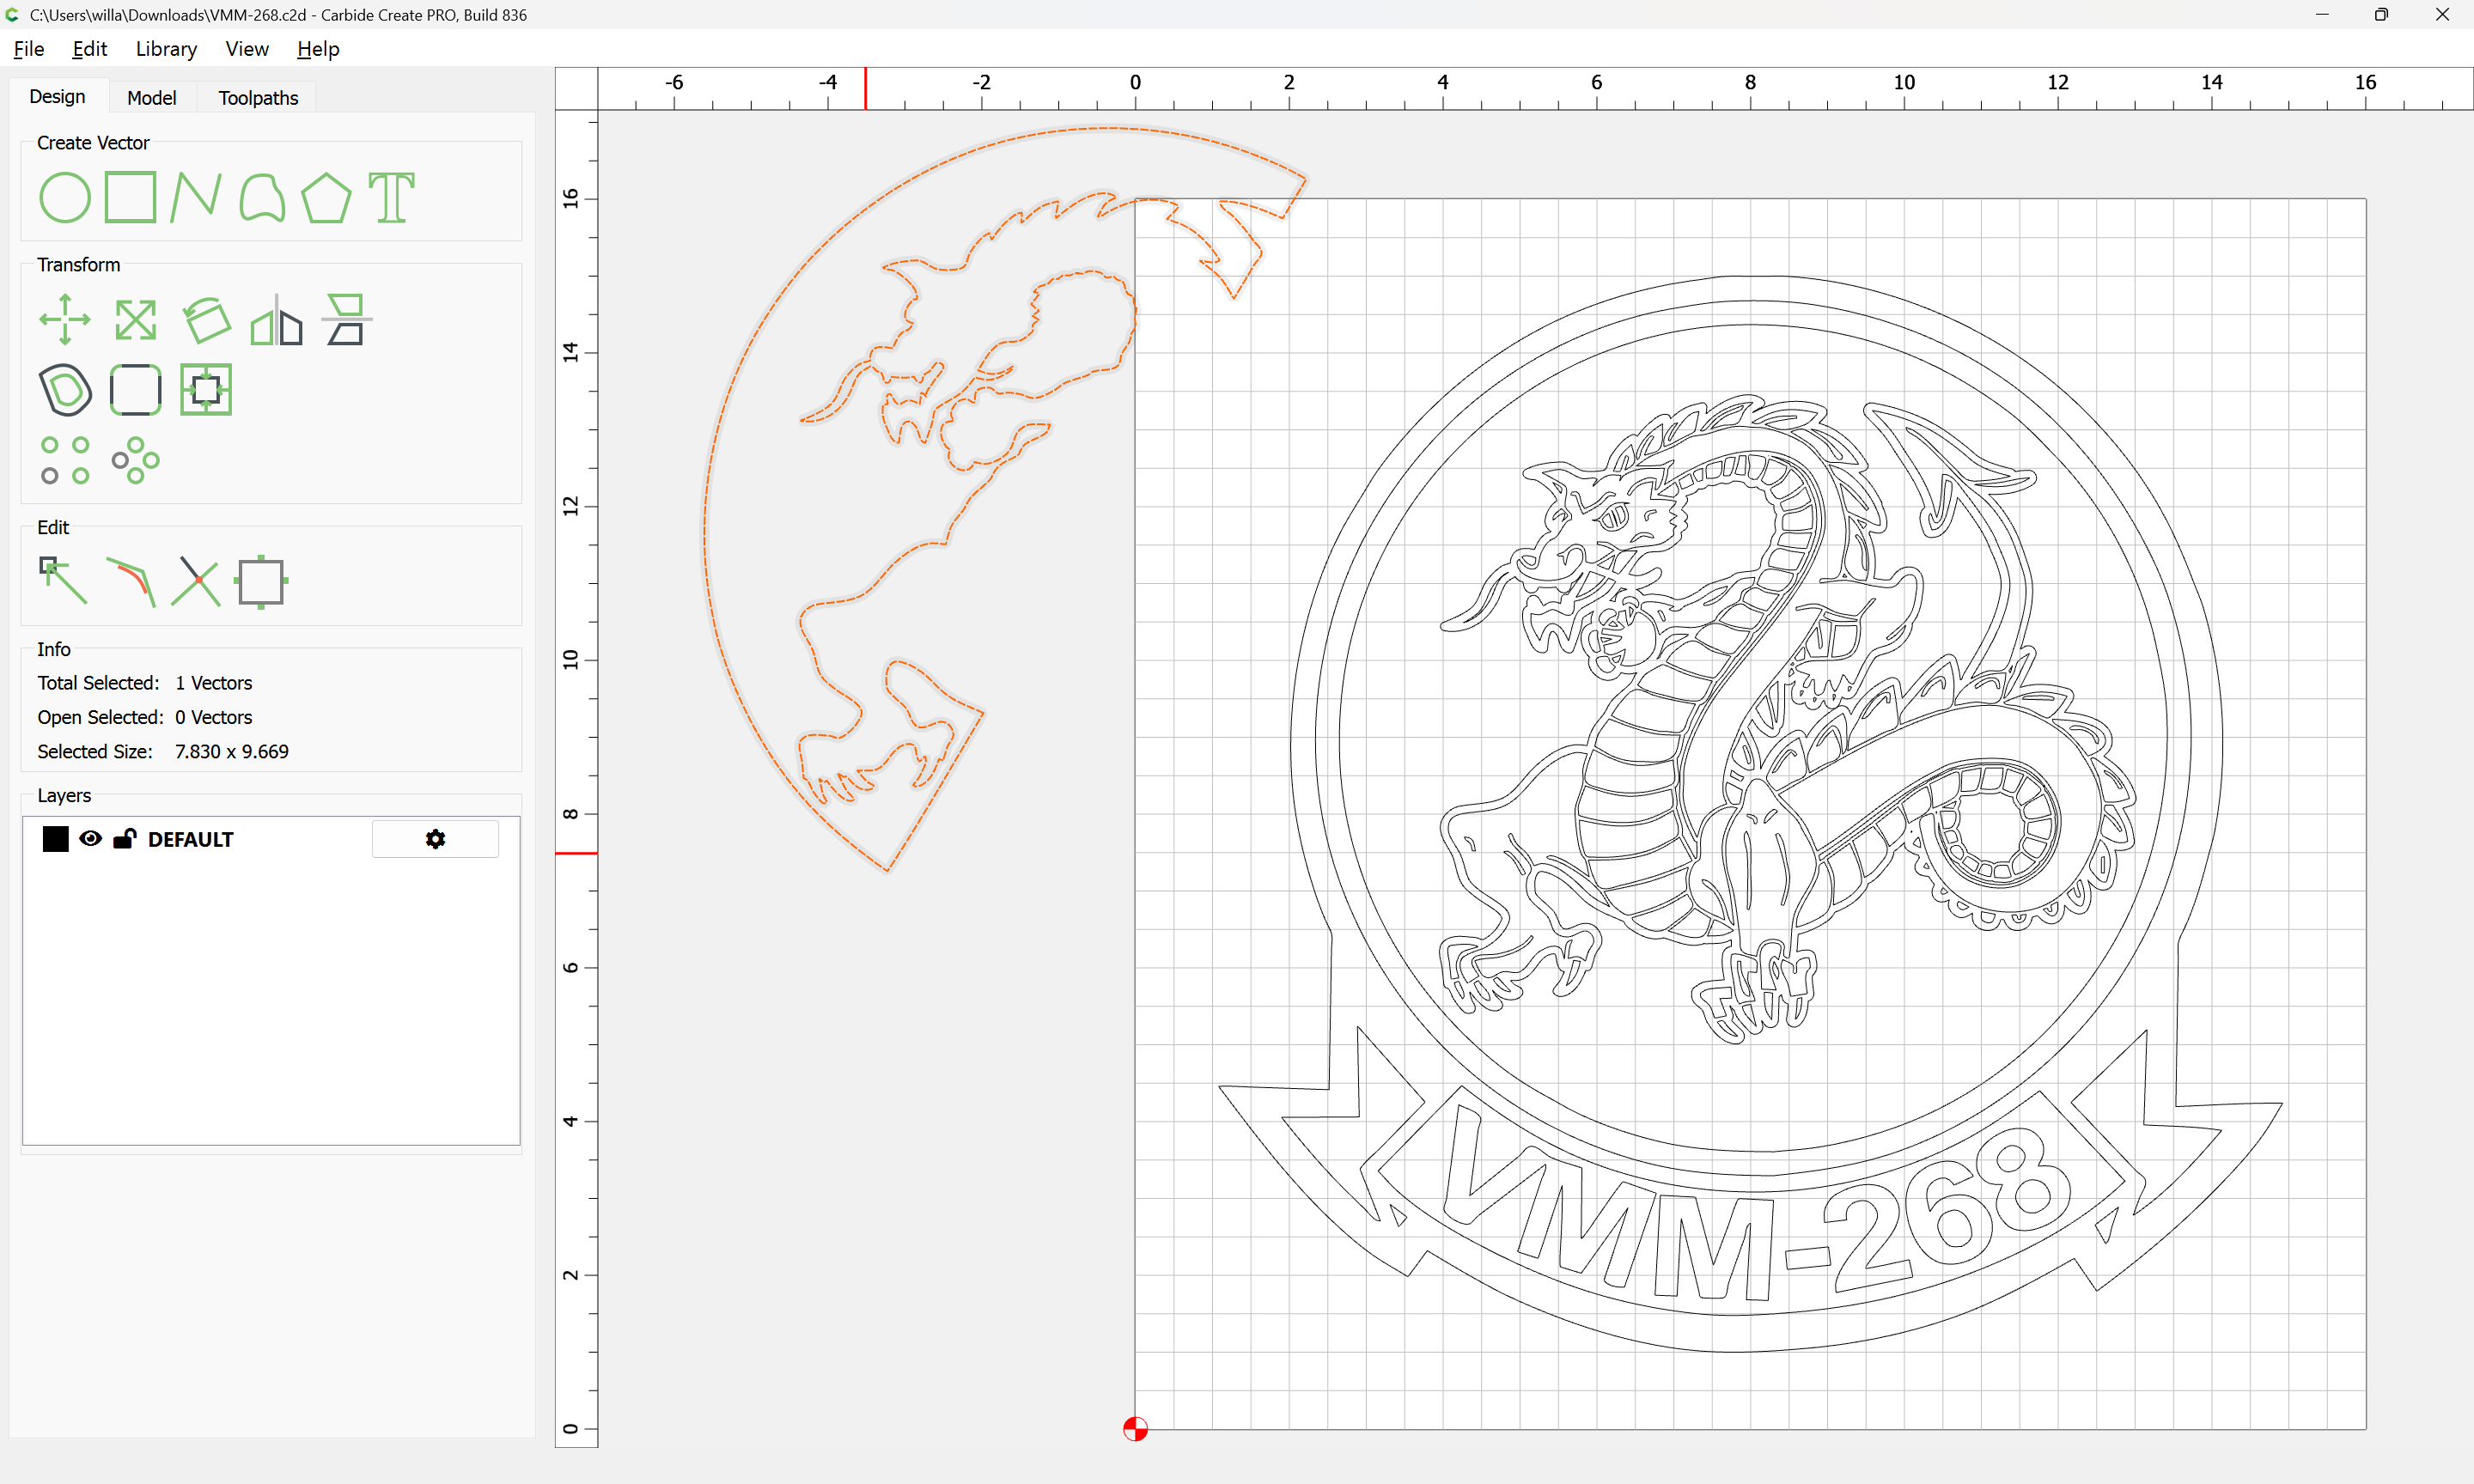
Task: Choose the Rotate transform tool
Action: coord(206,320)
